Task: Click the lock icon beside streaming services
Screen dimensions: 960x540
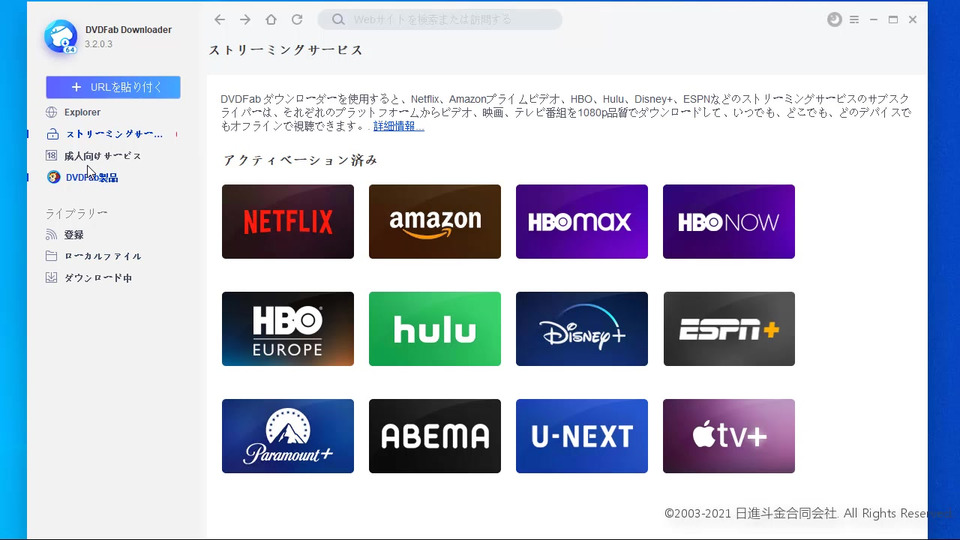Action: tap(53, 134)
